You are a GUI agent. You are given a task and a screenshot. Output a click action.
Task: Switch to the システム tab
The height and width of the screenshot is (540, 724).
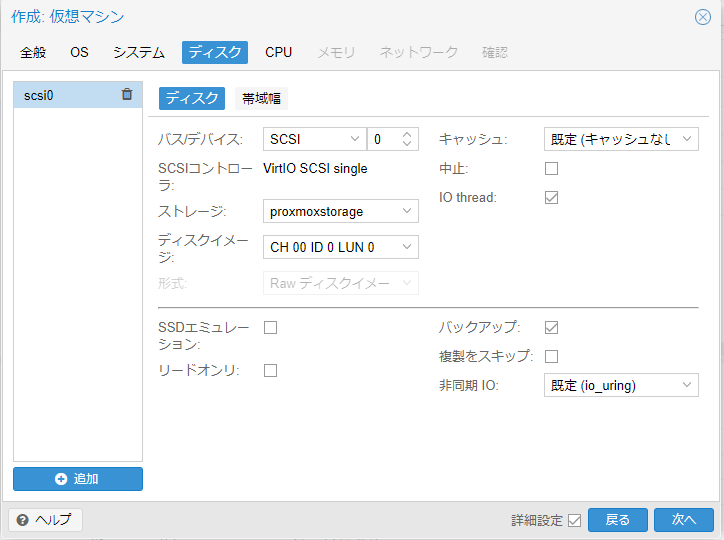(x=139, y=52)
